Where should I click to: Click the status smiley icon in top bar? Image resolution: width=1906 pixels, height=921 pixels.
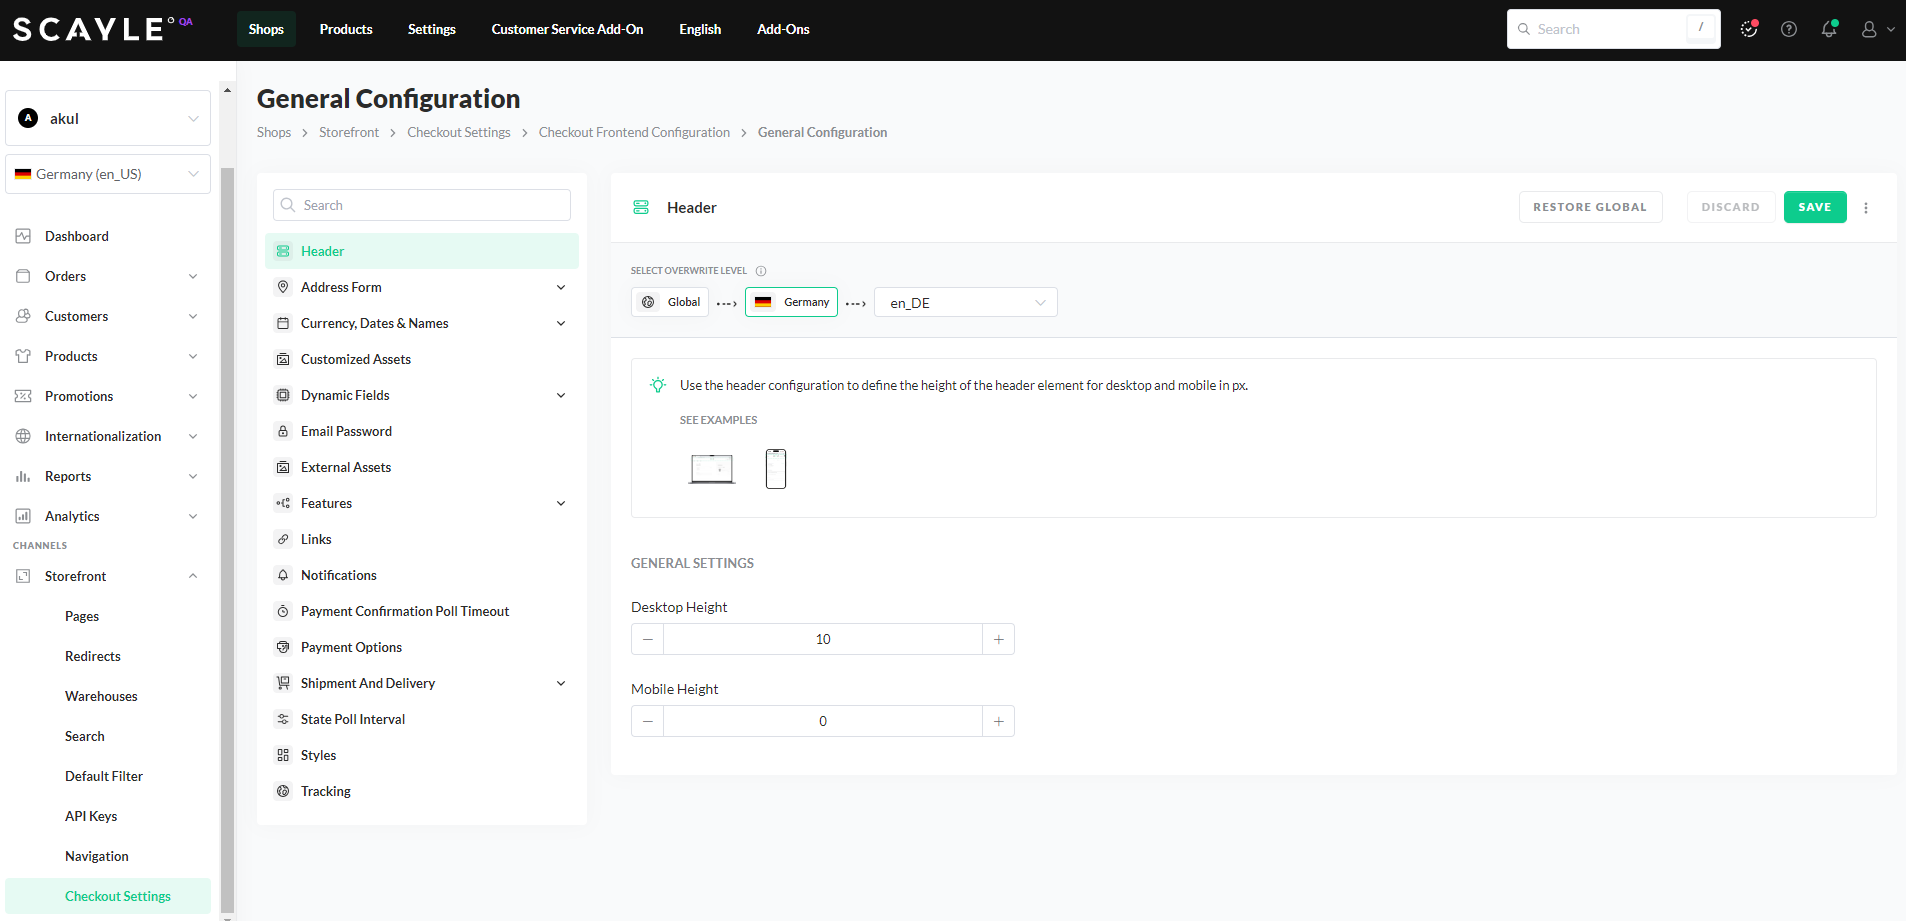coord(1749,30)
